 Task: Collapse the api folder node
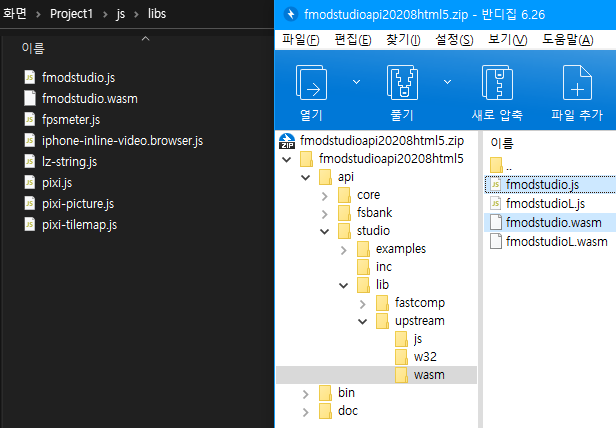[x=306, y=178]
